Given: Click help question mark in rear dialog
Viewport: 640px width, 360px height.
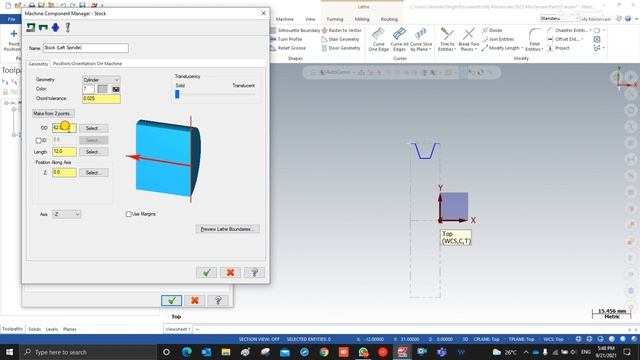Looking at the screenshot, I should point(218,301).
